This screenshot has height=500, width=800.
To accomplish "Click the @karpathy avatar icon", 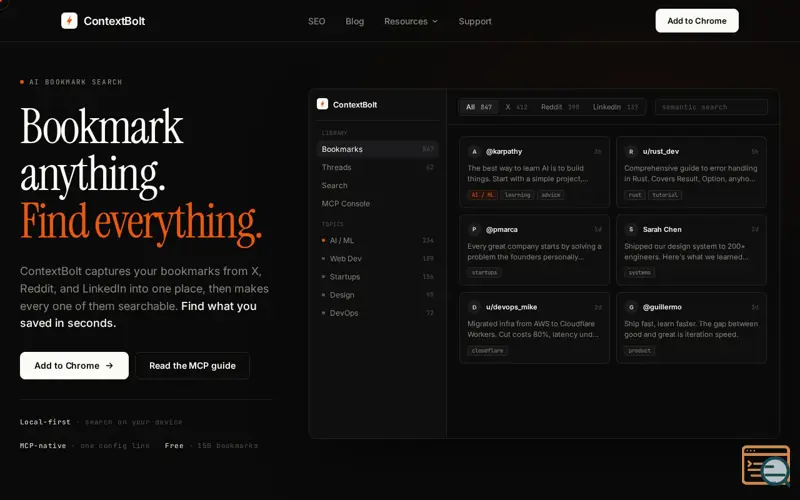I will click(474, 152).
